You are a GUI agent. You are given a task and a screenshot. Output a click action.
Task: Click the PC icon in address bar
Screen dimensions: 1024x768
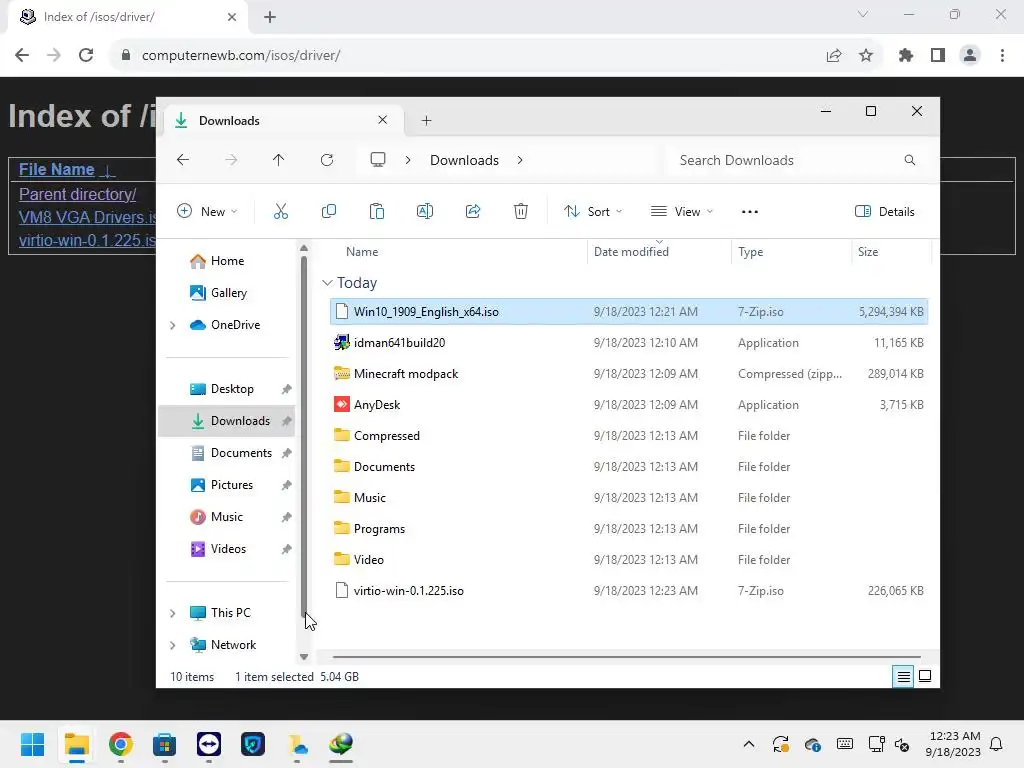[x=377, y=160]
